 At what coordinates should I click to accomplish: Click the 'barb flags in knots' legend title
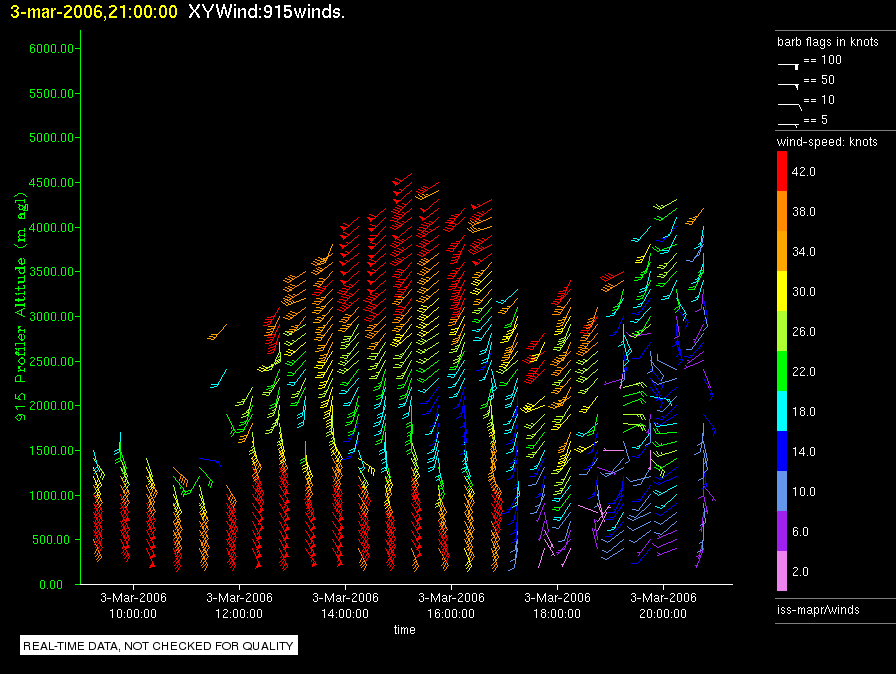coord(827,42)
